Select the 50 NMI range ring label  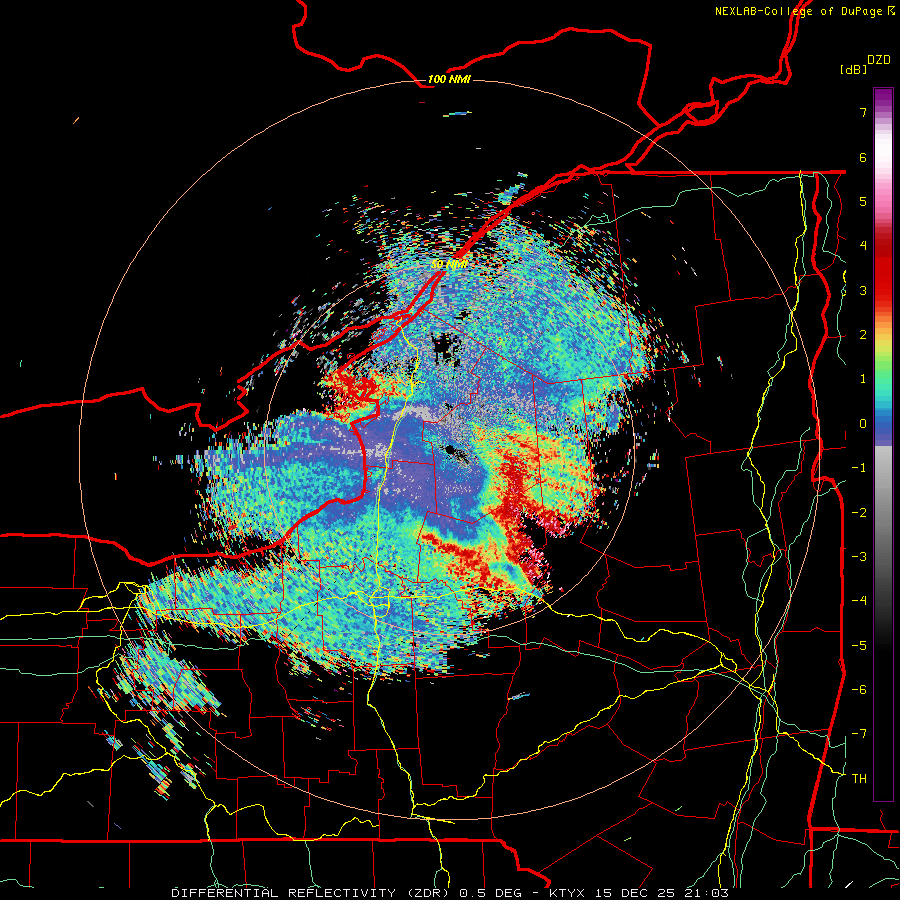point(449,265)
